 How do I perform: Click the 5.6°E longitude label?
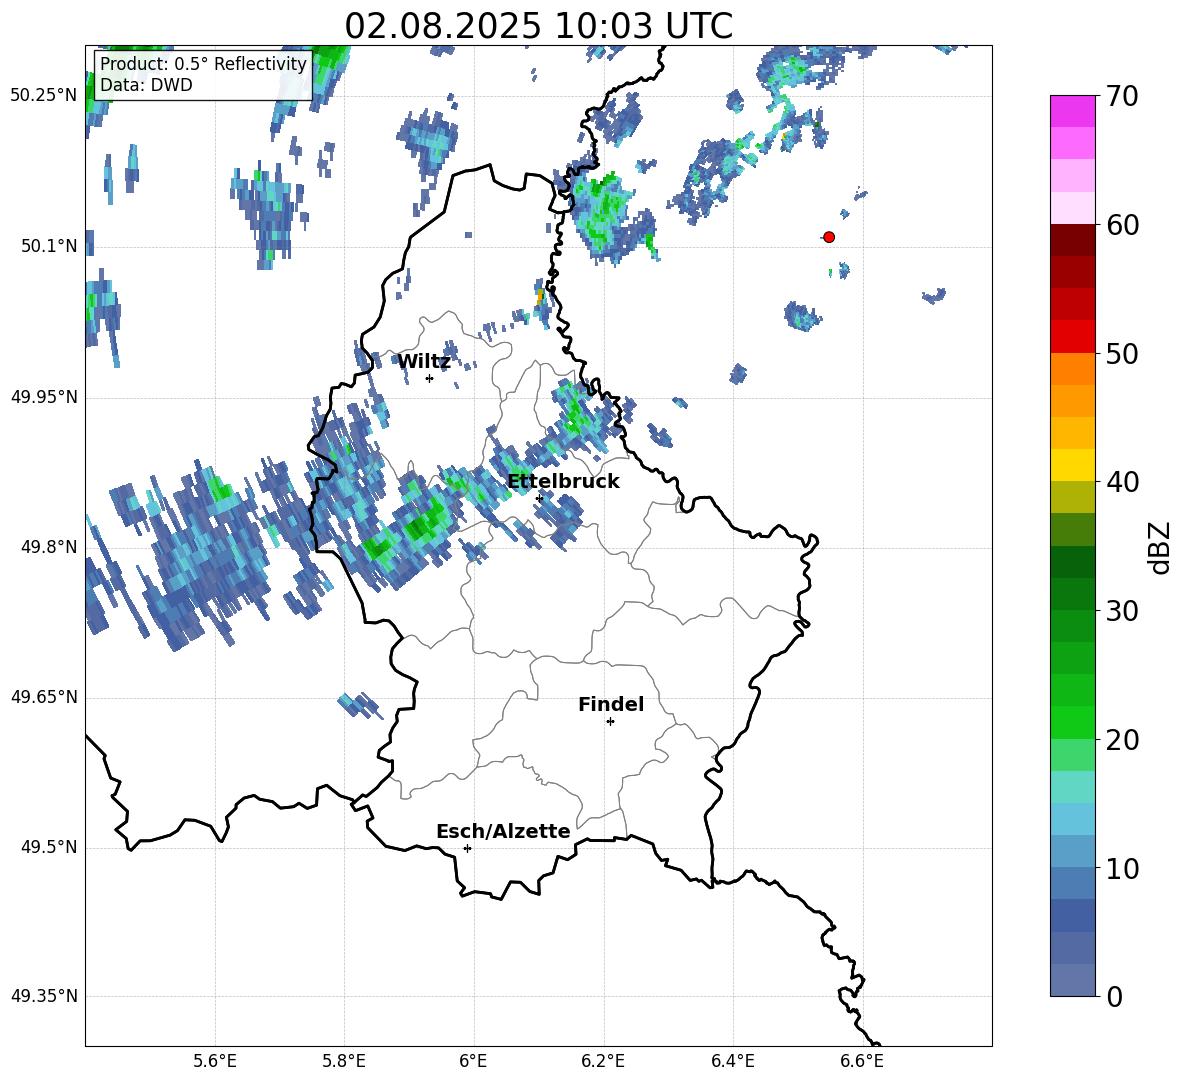(x=215, y=1062)
